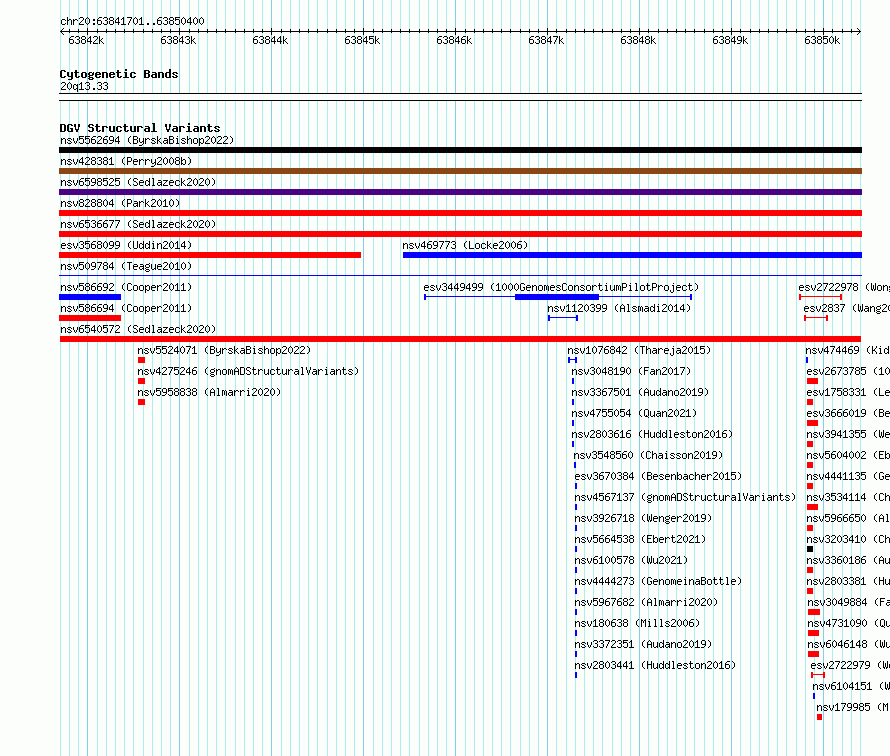Screen dimensions: 890x756
Task: Click nsv3048190 (Fan2017) label
Action: (x=631, y=371)
